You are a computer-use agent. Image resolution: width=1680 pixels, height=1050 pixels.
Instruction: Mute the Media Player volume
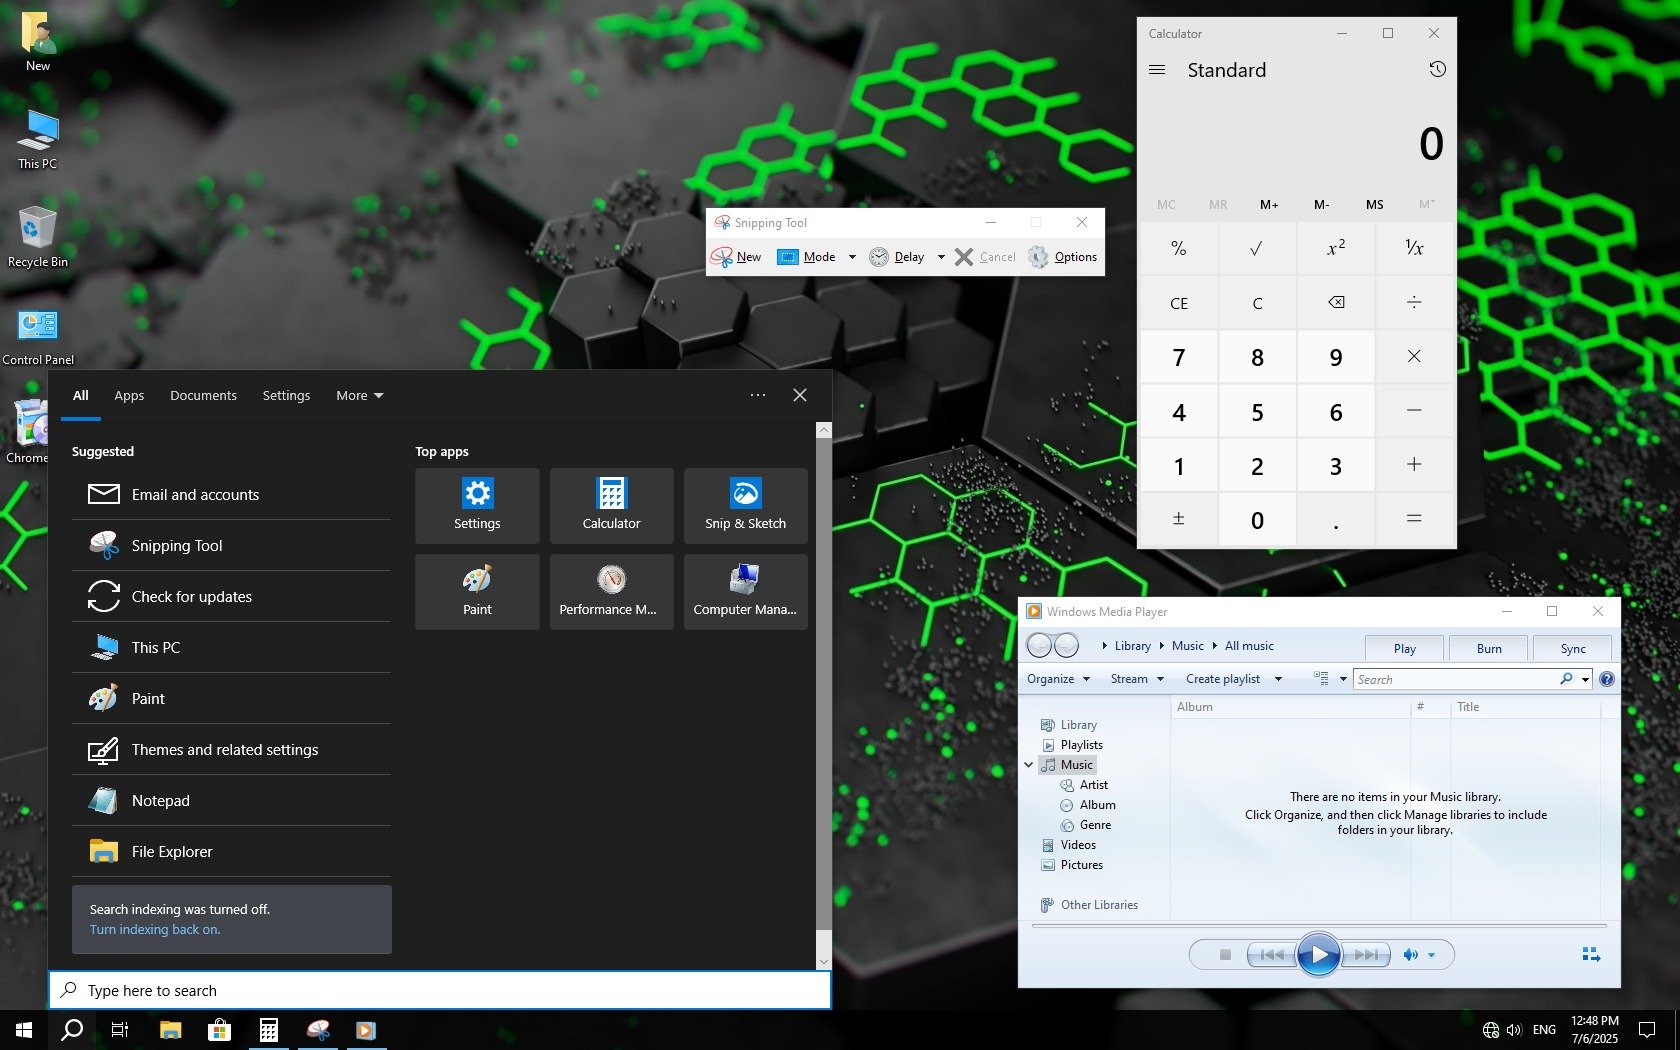click(x=1410, y=955)
